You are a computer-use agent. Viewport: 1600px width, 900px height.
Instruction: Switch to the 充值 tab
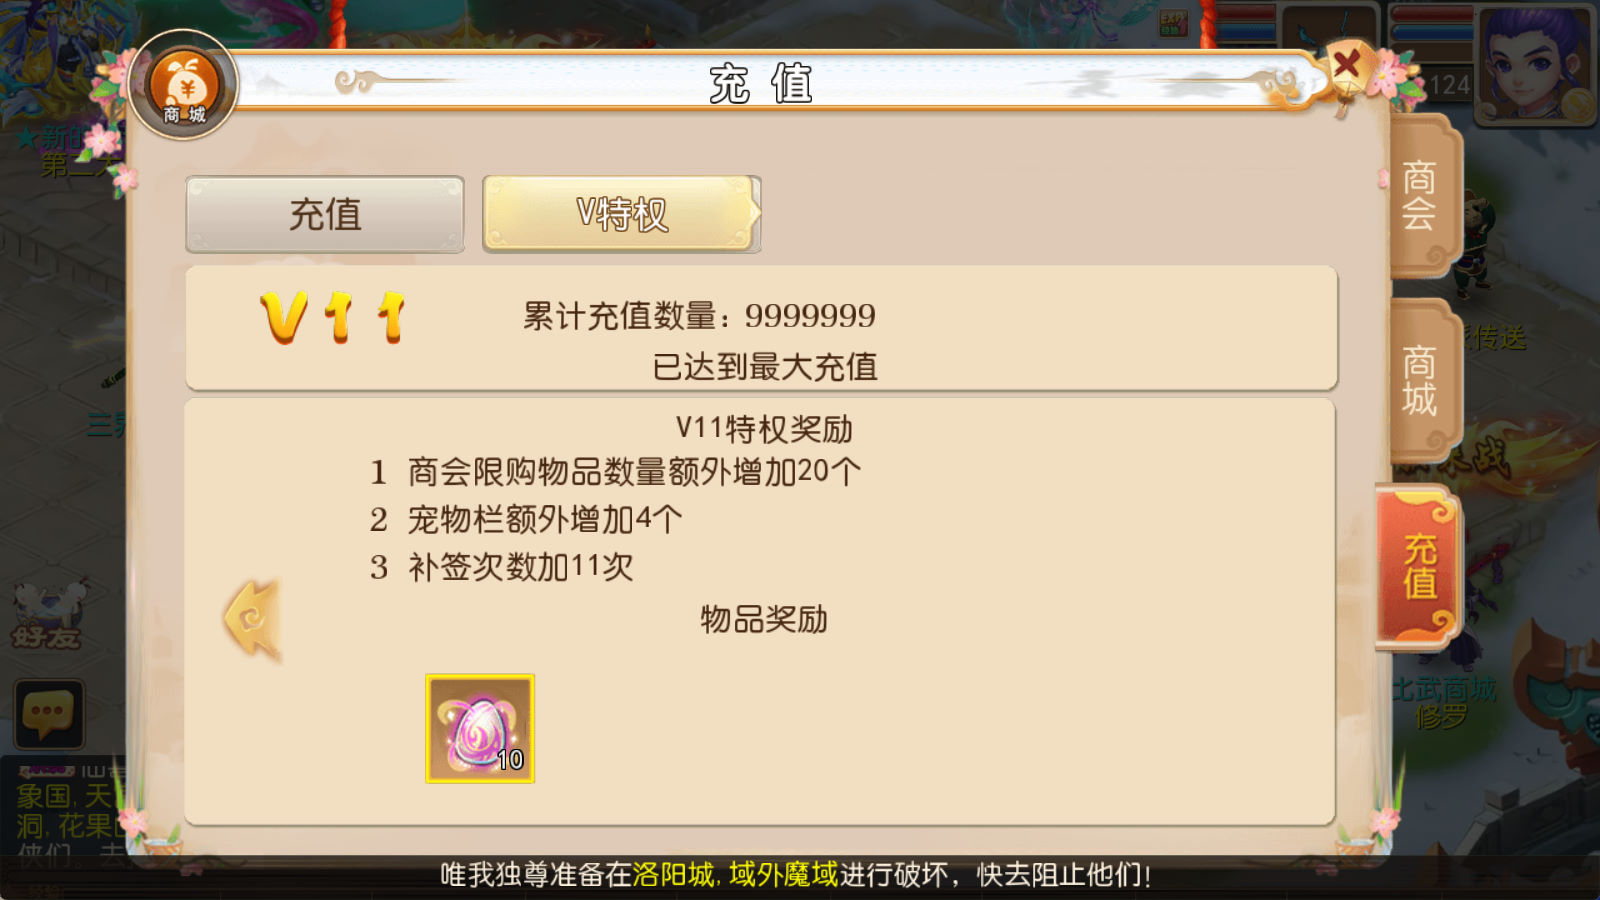click(325, 214)
